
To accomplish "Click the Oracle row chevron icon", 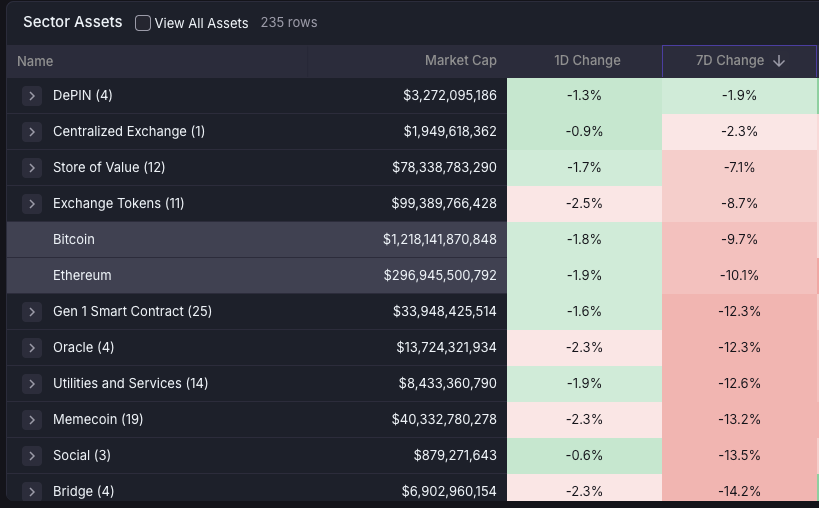I will 32,348.
